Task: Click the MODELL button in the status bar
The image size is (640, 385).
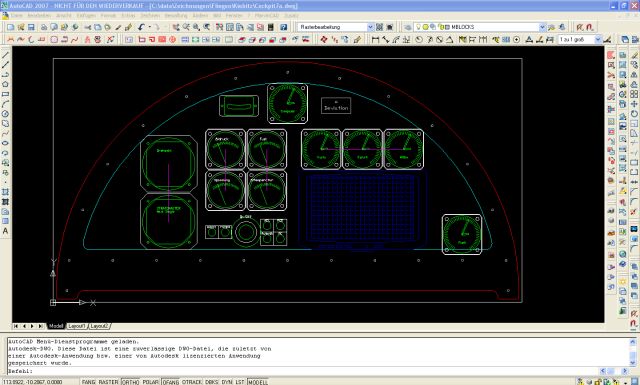Action: point(258,382)
